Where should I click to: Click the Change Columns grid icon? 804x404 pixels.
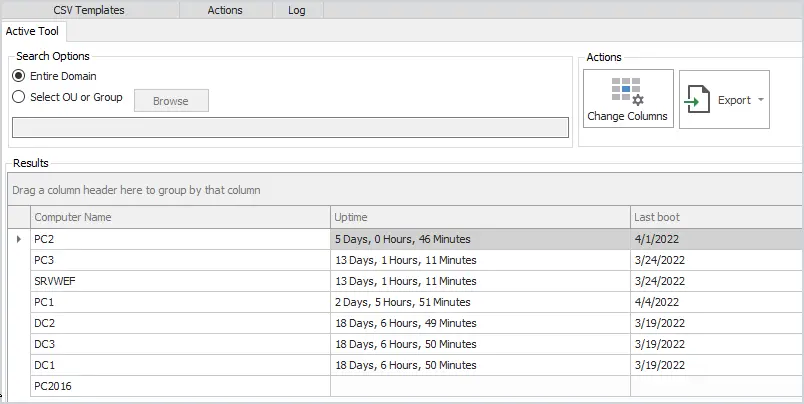point(628,91)
